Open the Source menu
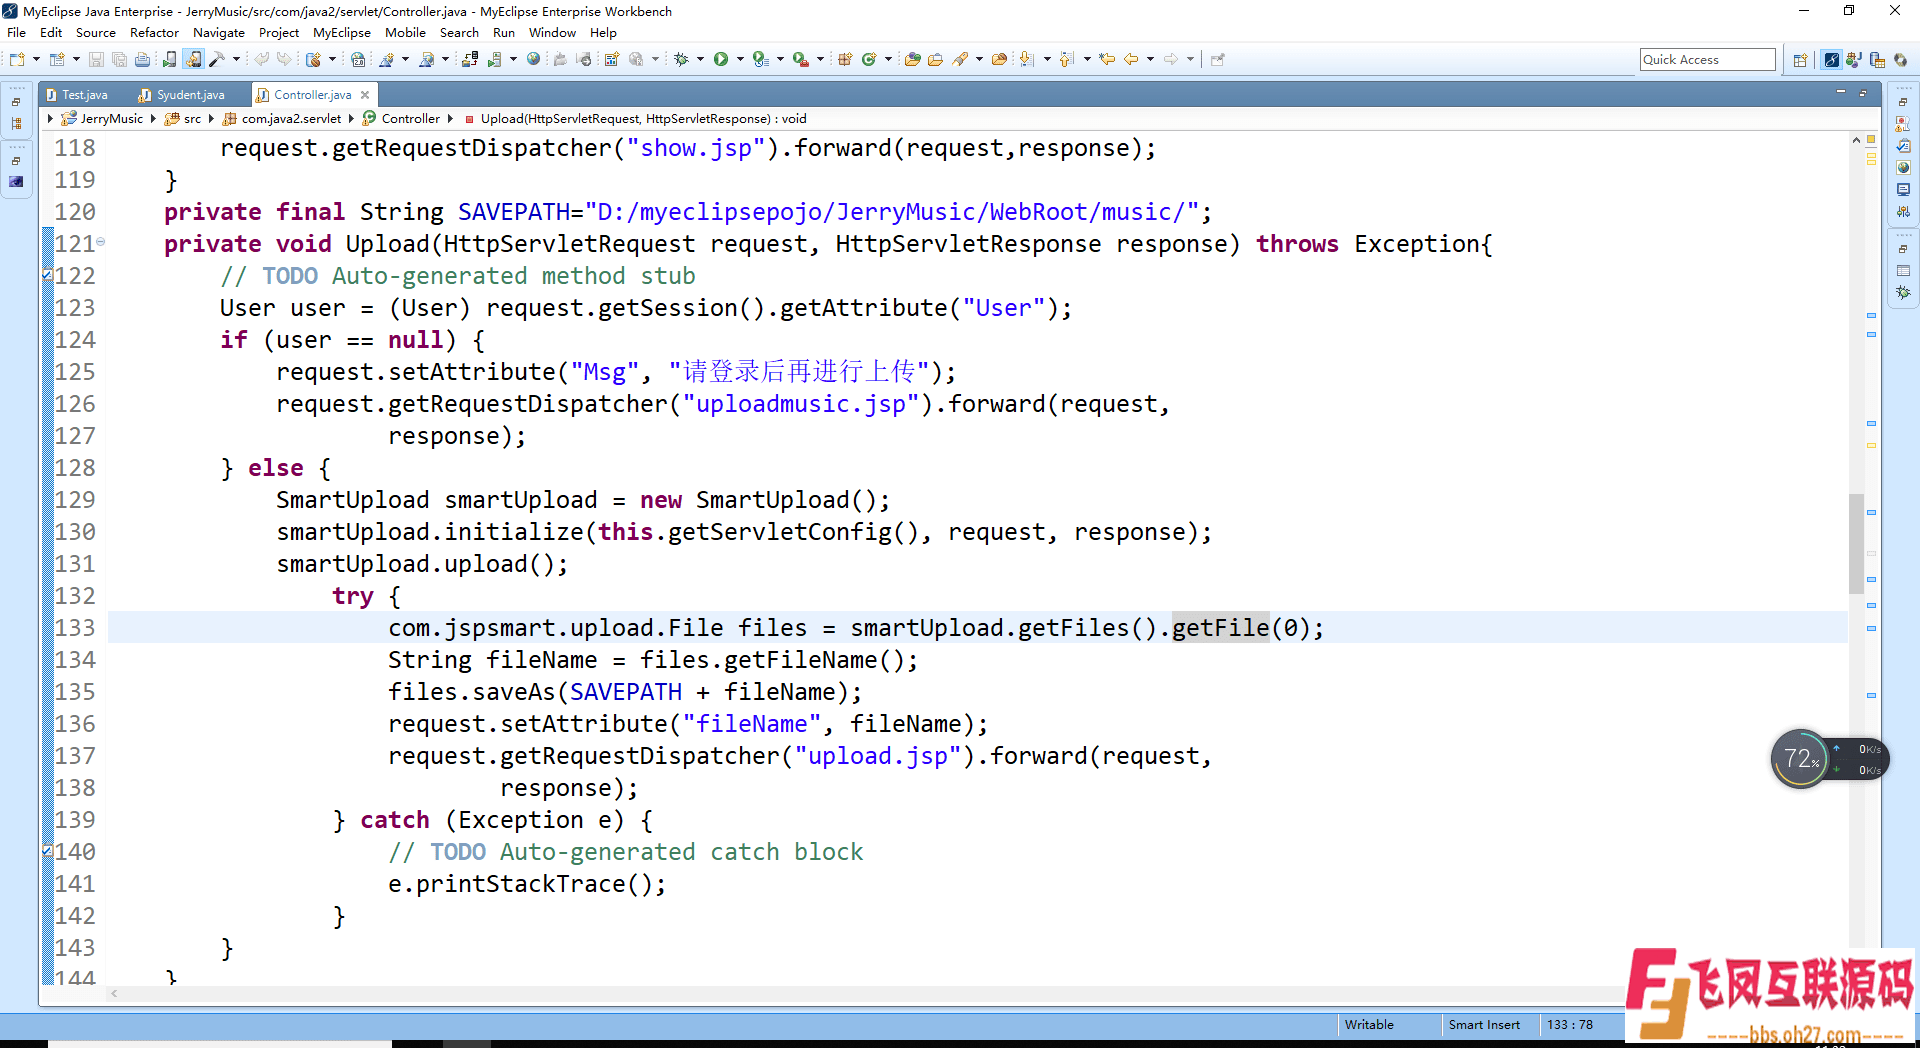 click(x=96, y=33)
